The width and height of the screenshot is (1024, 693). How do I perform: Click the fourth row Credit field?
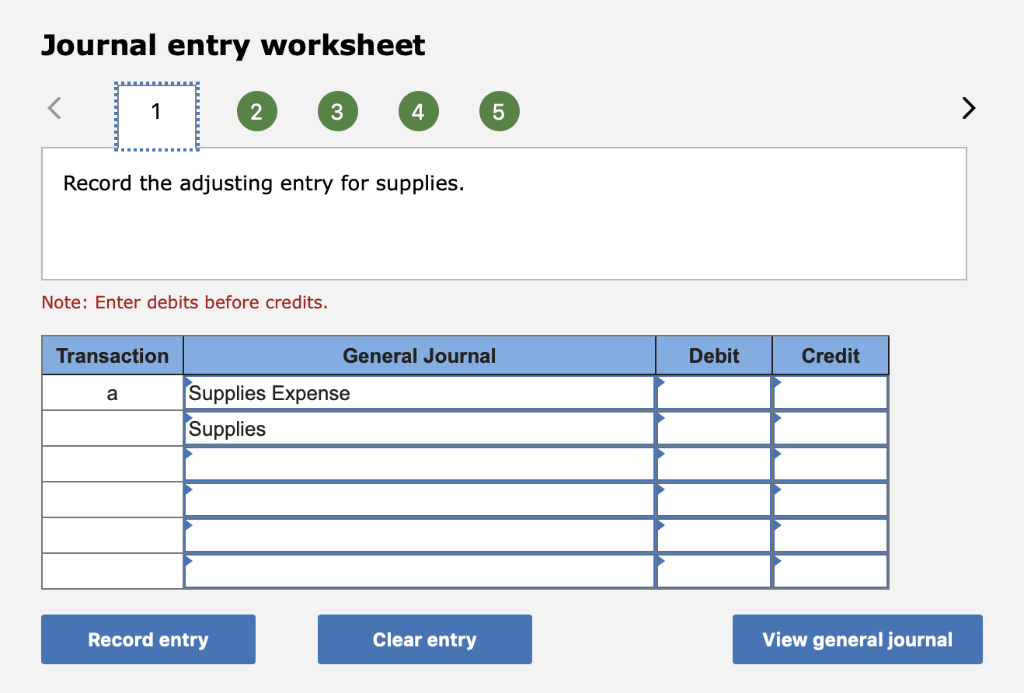pos(831,500)
